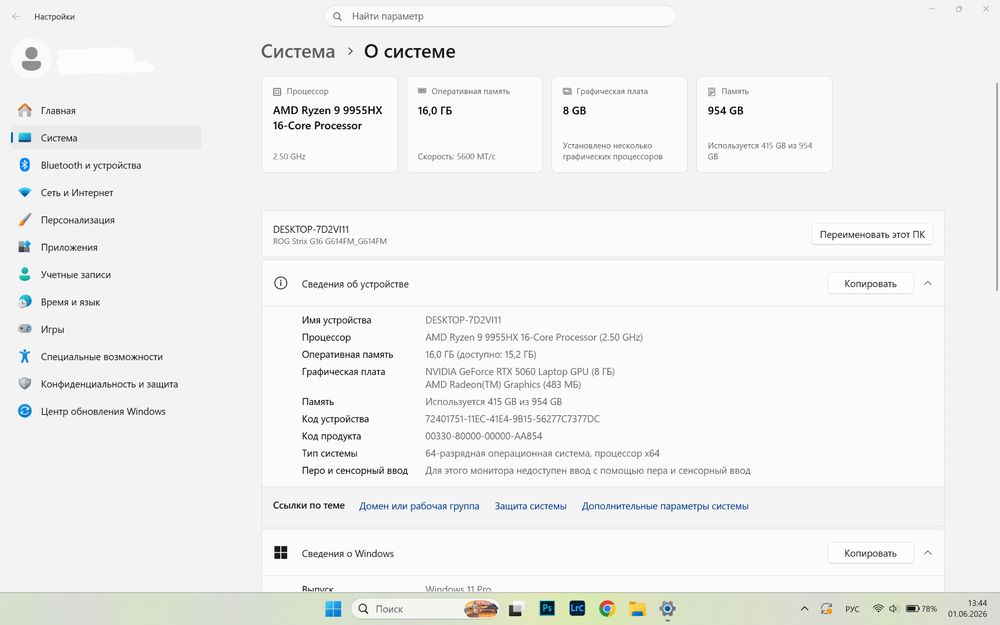1000x625 pixels.
Task: Click the volume speaker tray icon
Action: [x=893, y=609]
